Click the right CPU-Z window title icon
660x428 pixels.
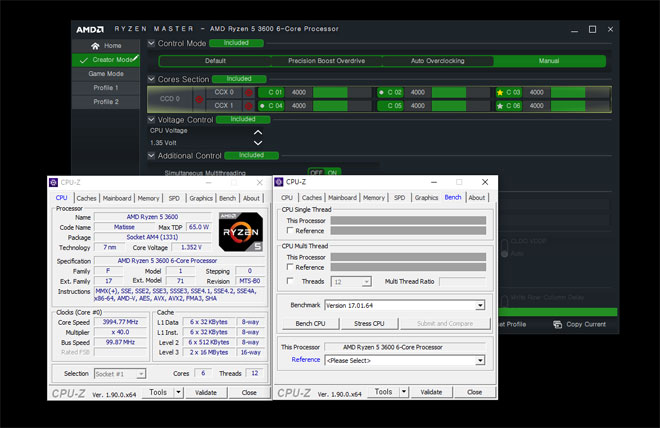(x=279, y=182)
